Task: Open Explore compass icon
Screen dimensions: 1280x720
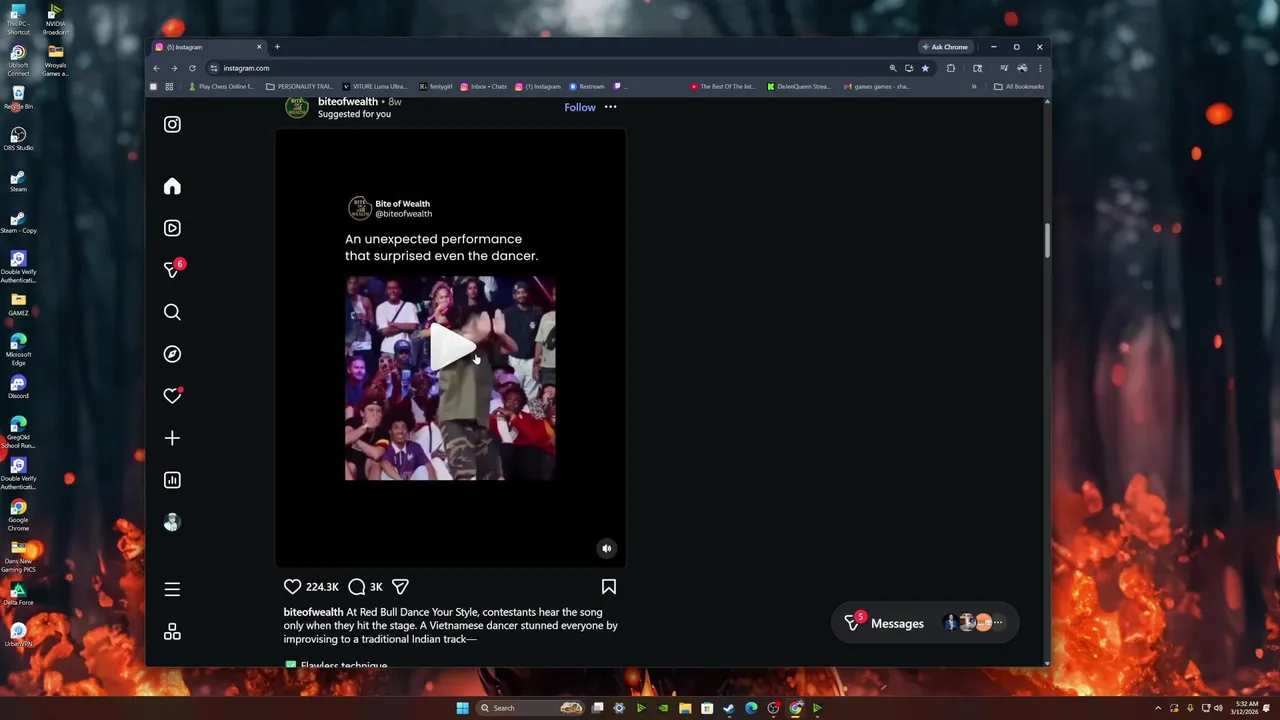Action: [x=172, y=354]
